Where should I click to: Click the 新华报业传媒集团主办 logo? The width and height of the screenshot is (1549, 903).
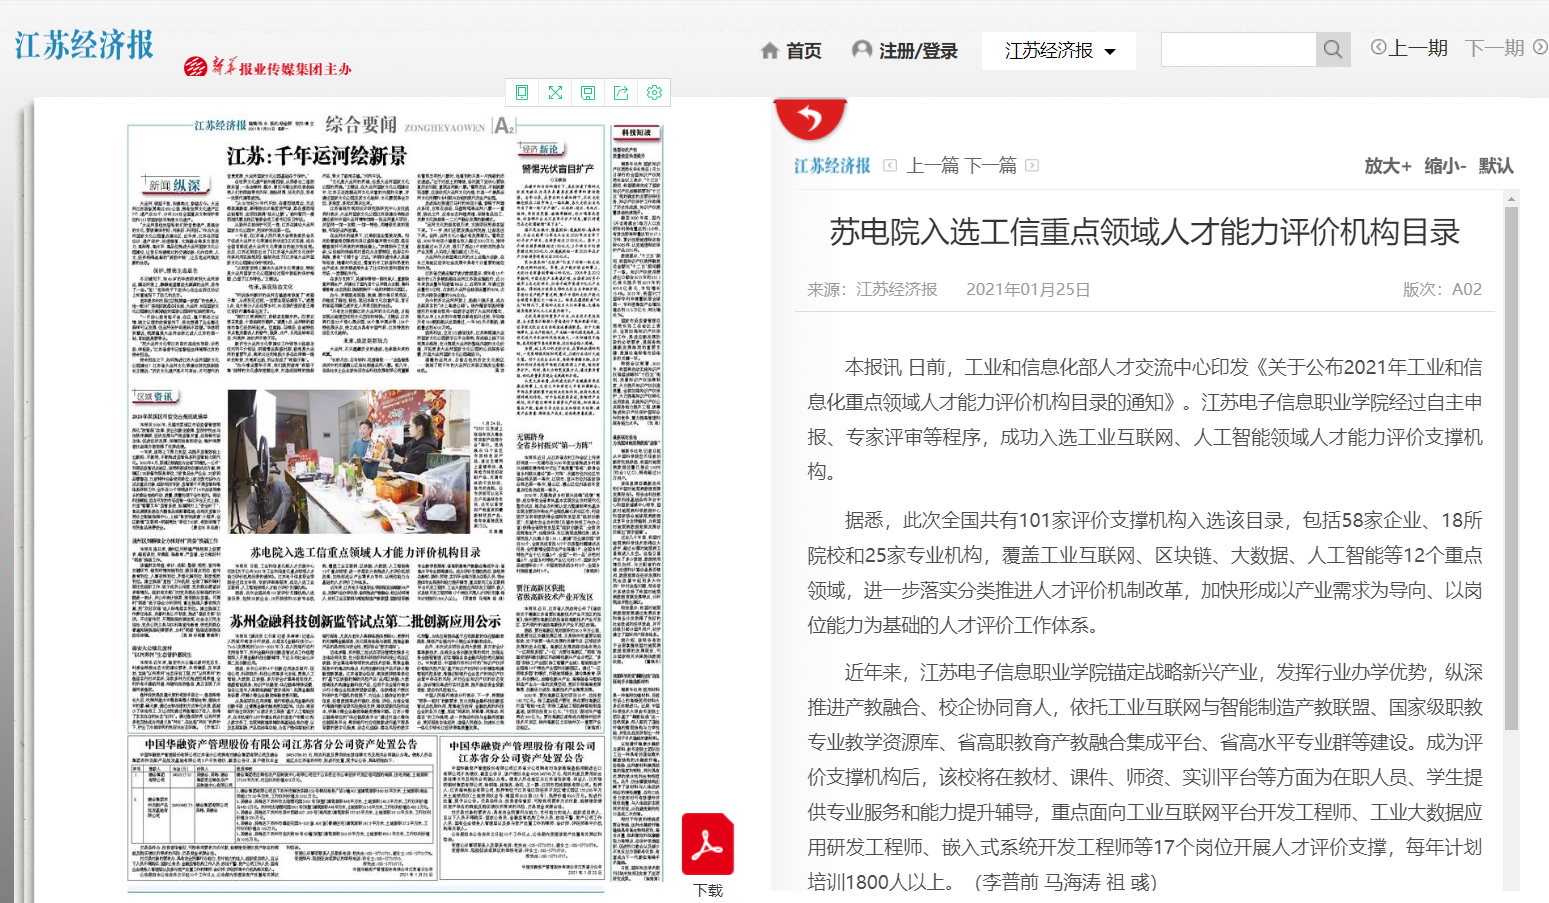point(268,67)
